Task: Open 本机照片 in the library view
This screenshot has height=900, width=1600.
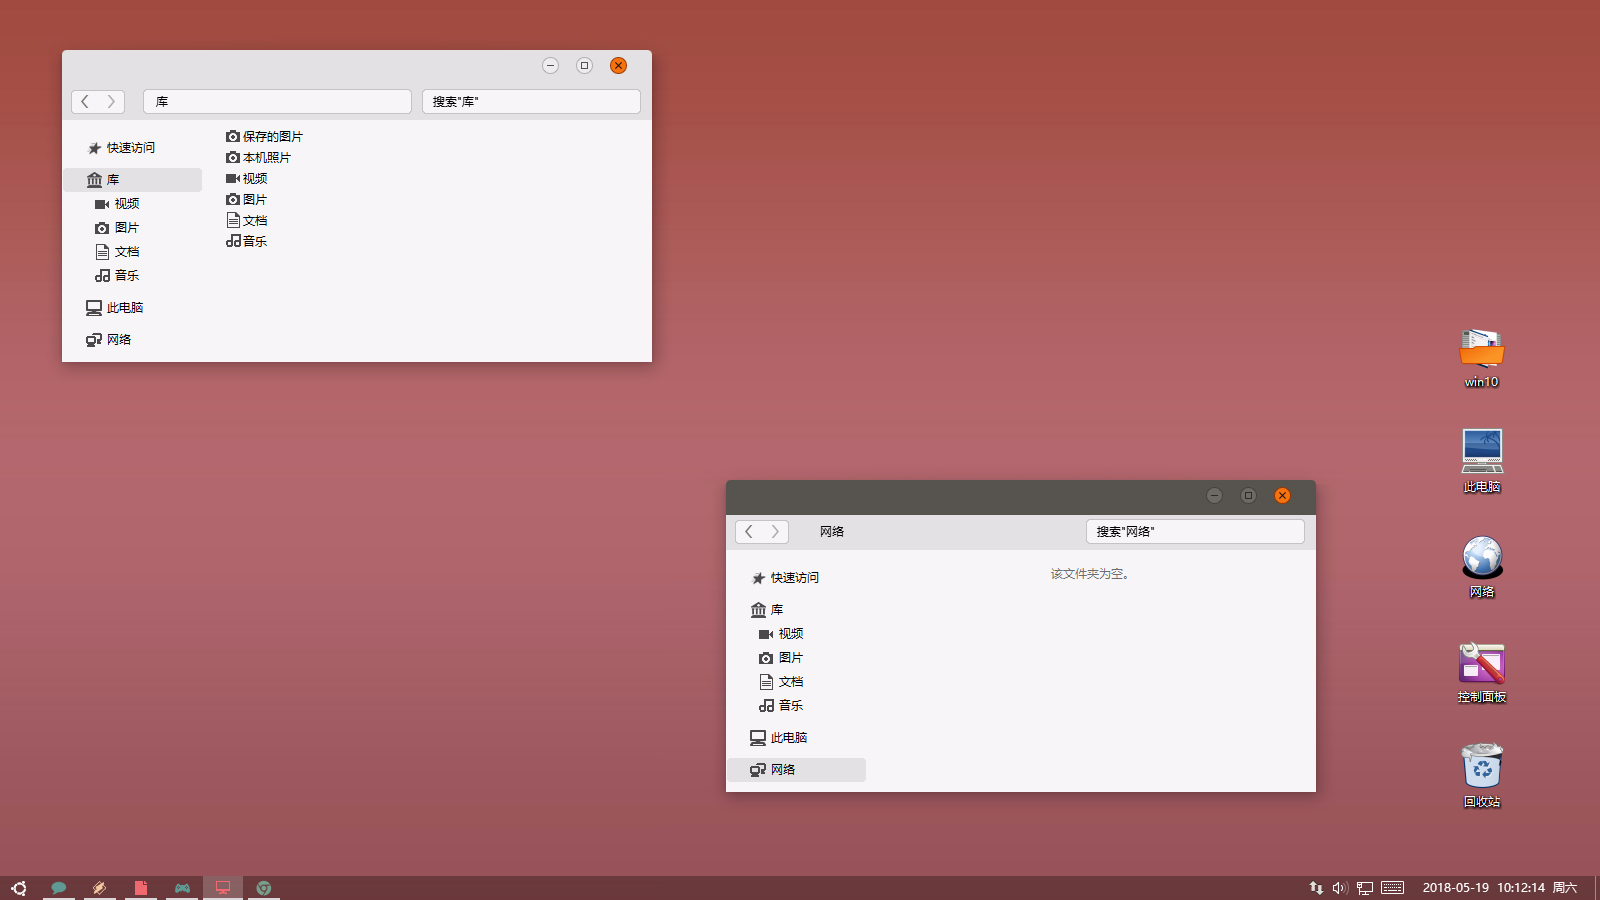Action: coord(266,157)
